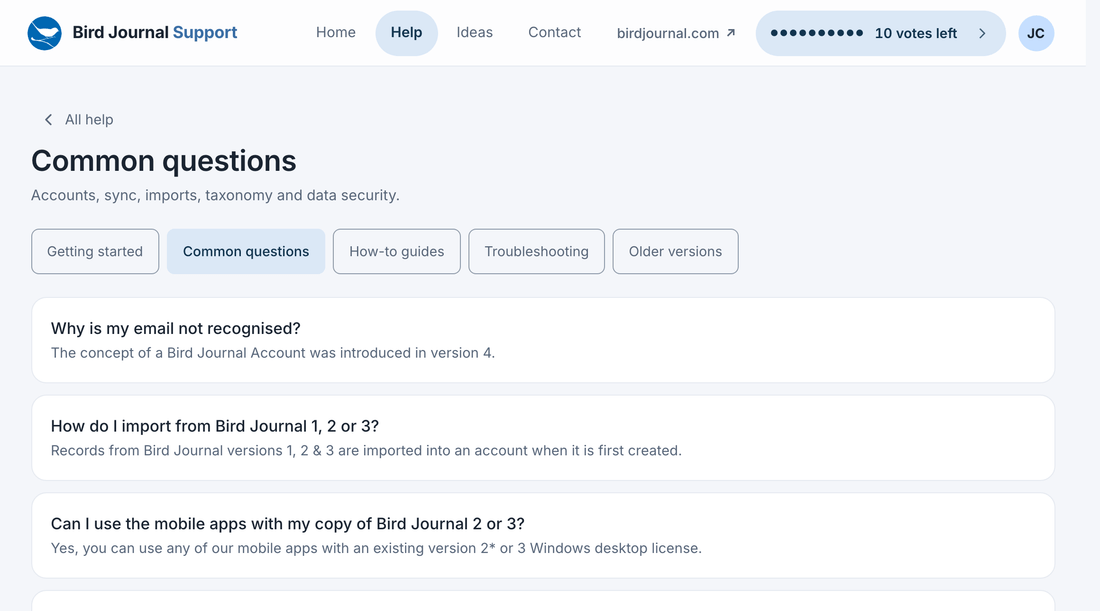Click the Bird Journal Support title text

coord(154,33)
